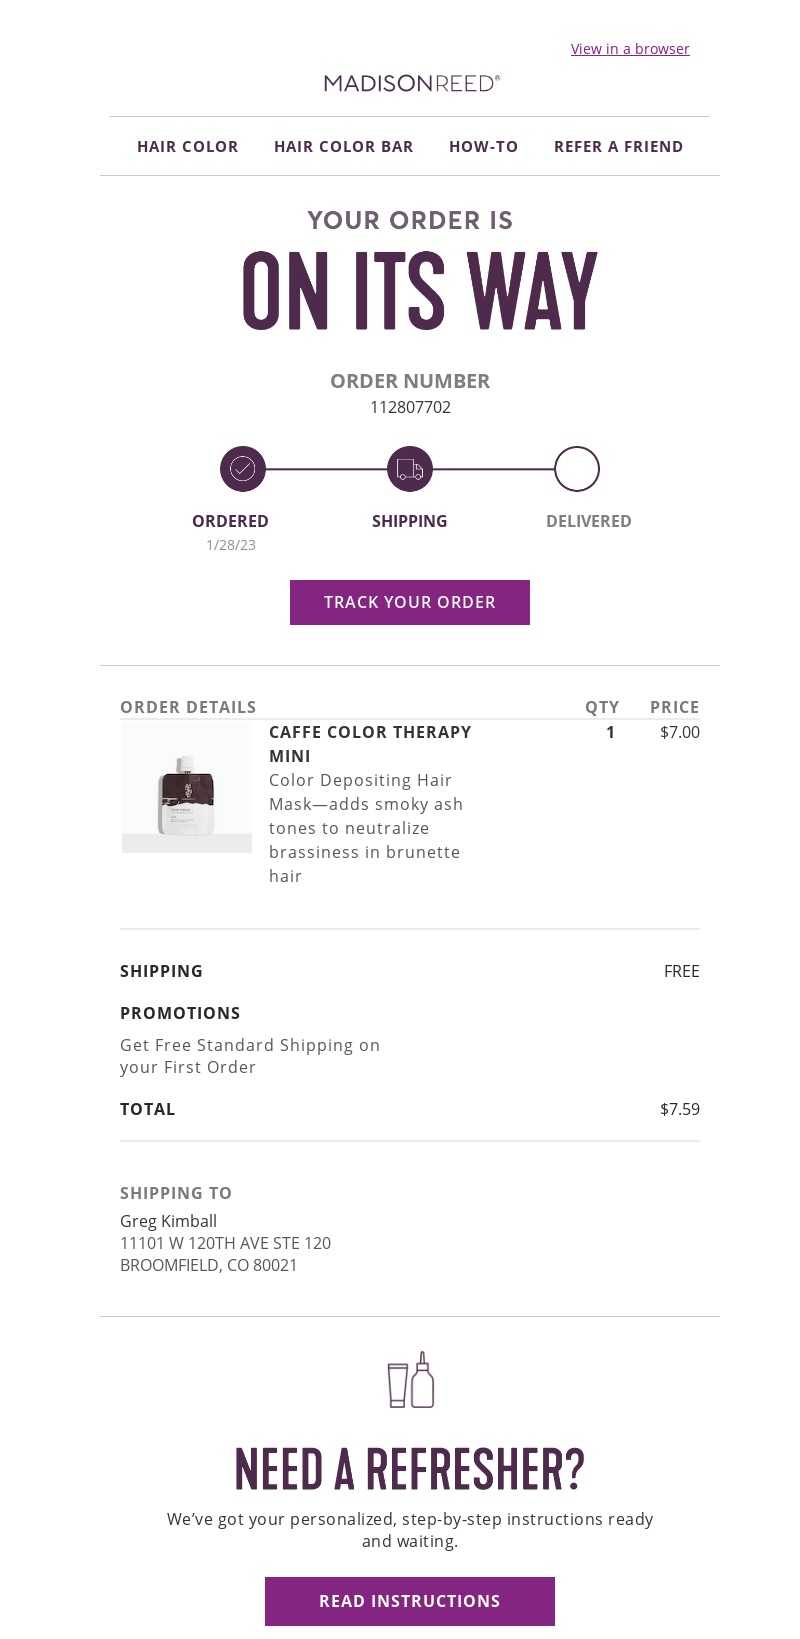
Task: Click the READ INSTRUCTIONS button
Action: [409, 1601]
